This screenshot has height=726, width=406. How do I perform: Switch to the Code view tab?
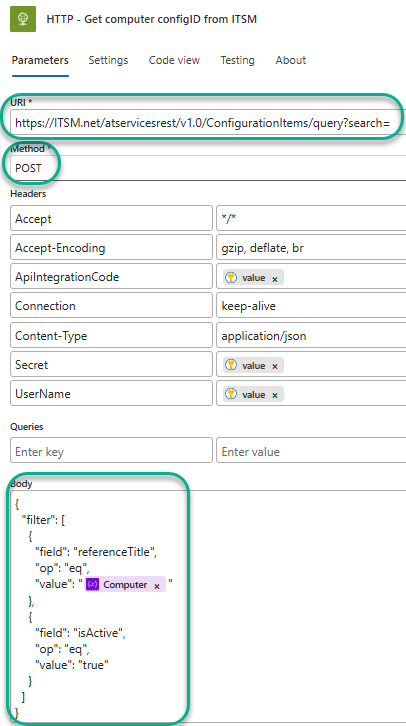coord(174,60)
